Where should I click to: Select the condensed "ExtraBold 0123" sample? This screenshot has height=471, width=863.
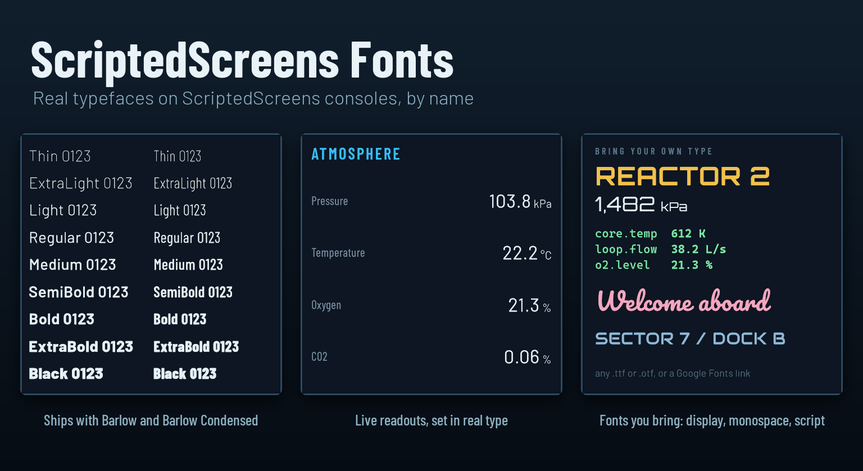[196, 347]
